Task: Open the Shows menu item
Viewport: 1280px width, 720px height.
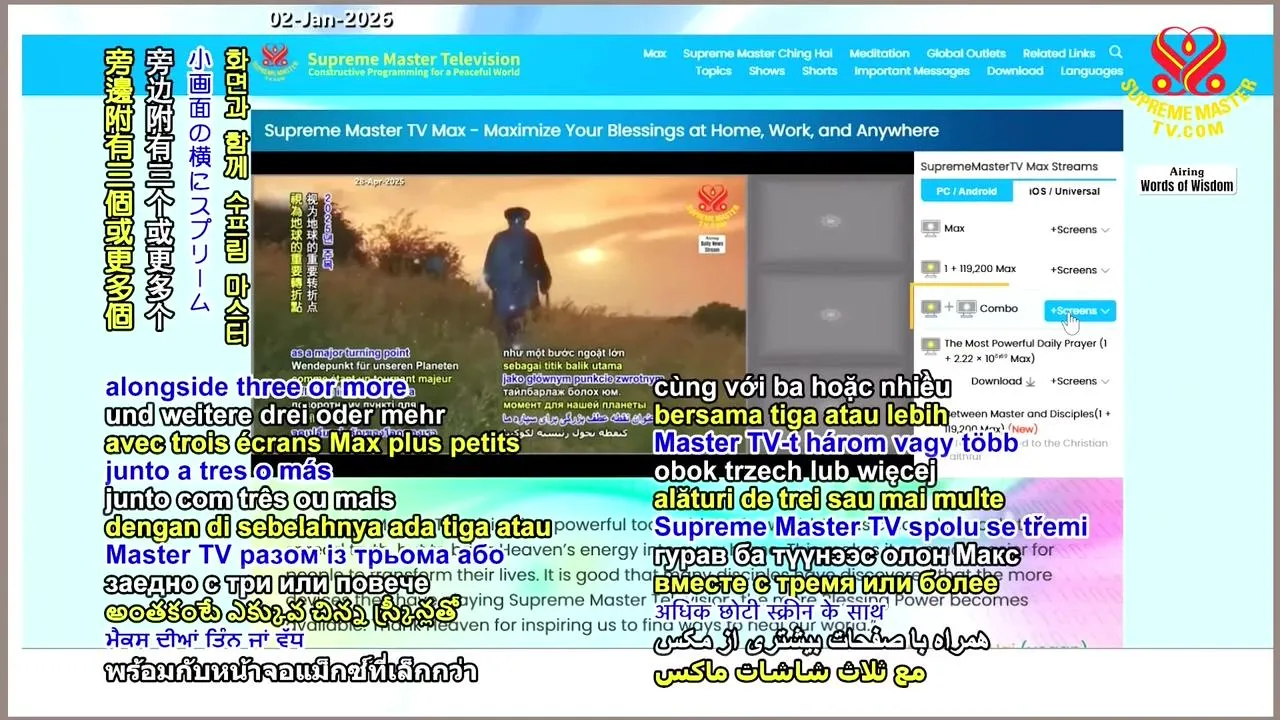Action: pos(767,71)
